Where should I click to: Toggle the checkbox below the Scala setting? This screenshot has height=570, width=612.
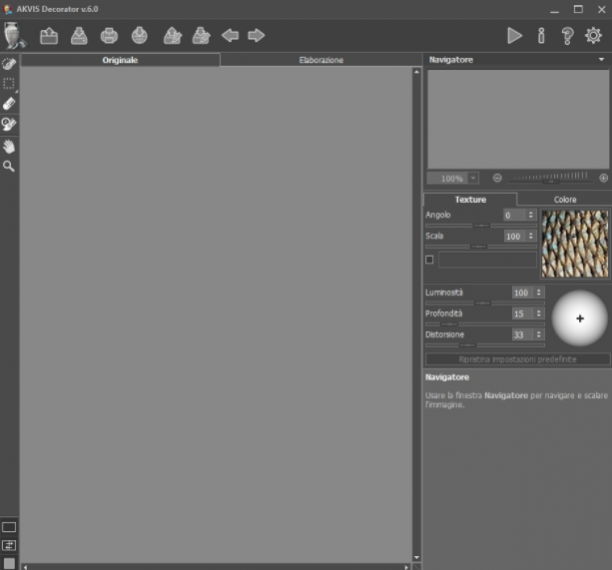(429, 260)
